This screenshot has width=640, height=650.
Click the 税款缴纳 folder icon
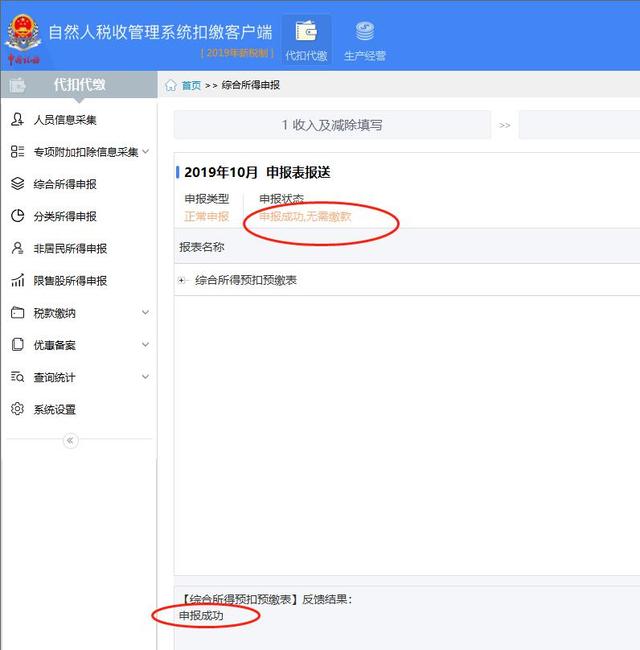tap(17, 312)
